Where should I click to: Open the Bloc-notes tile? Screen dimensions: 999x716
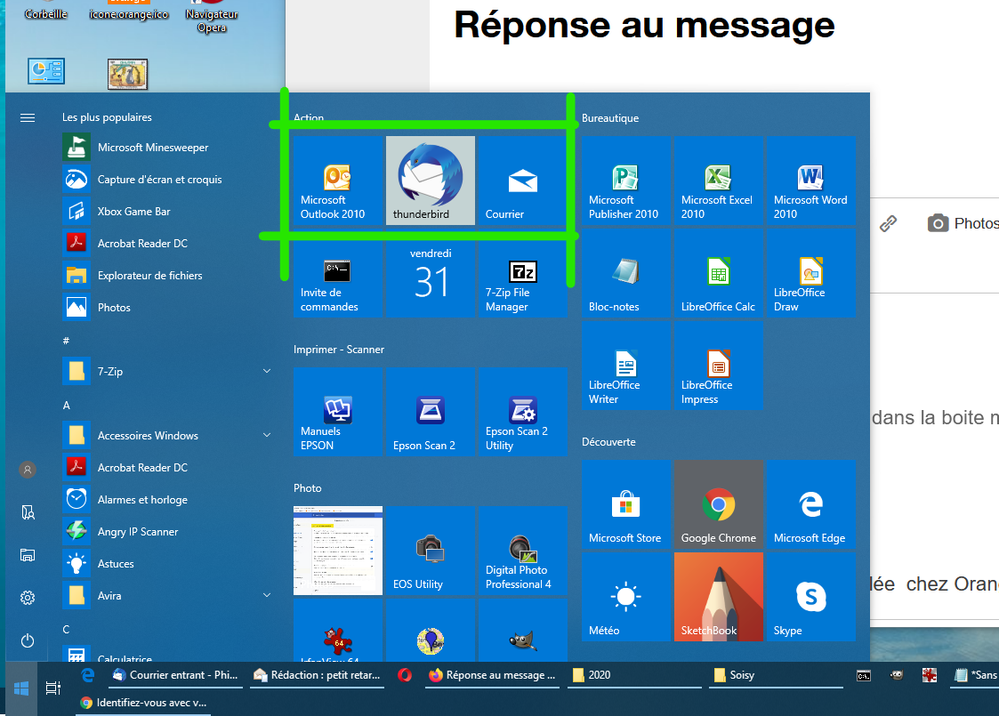coord(626,273)
